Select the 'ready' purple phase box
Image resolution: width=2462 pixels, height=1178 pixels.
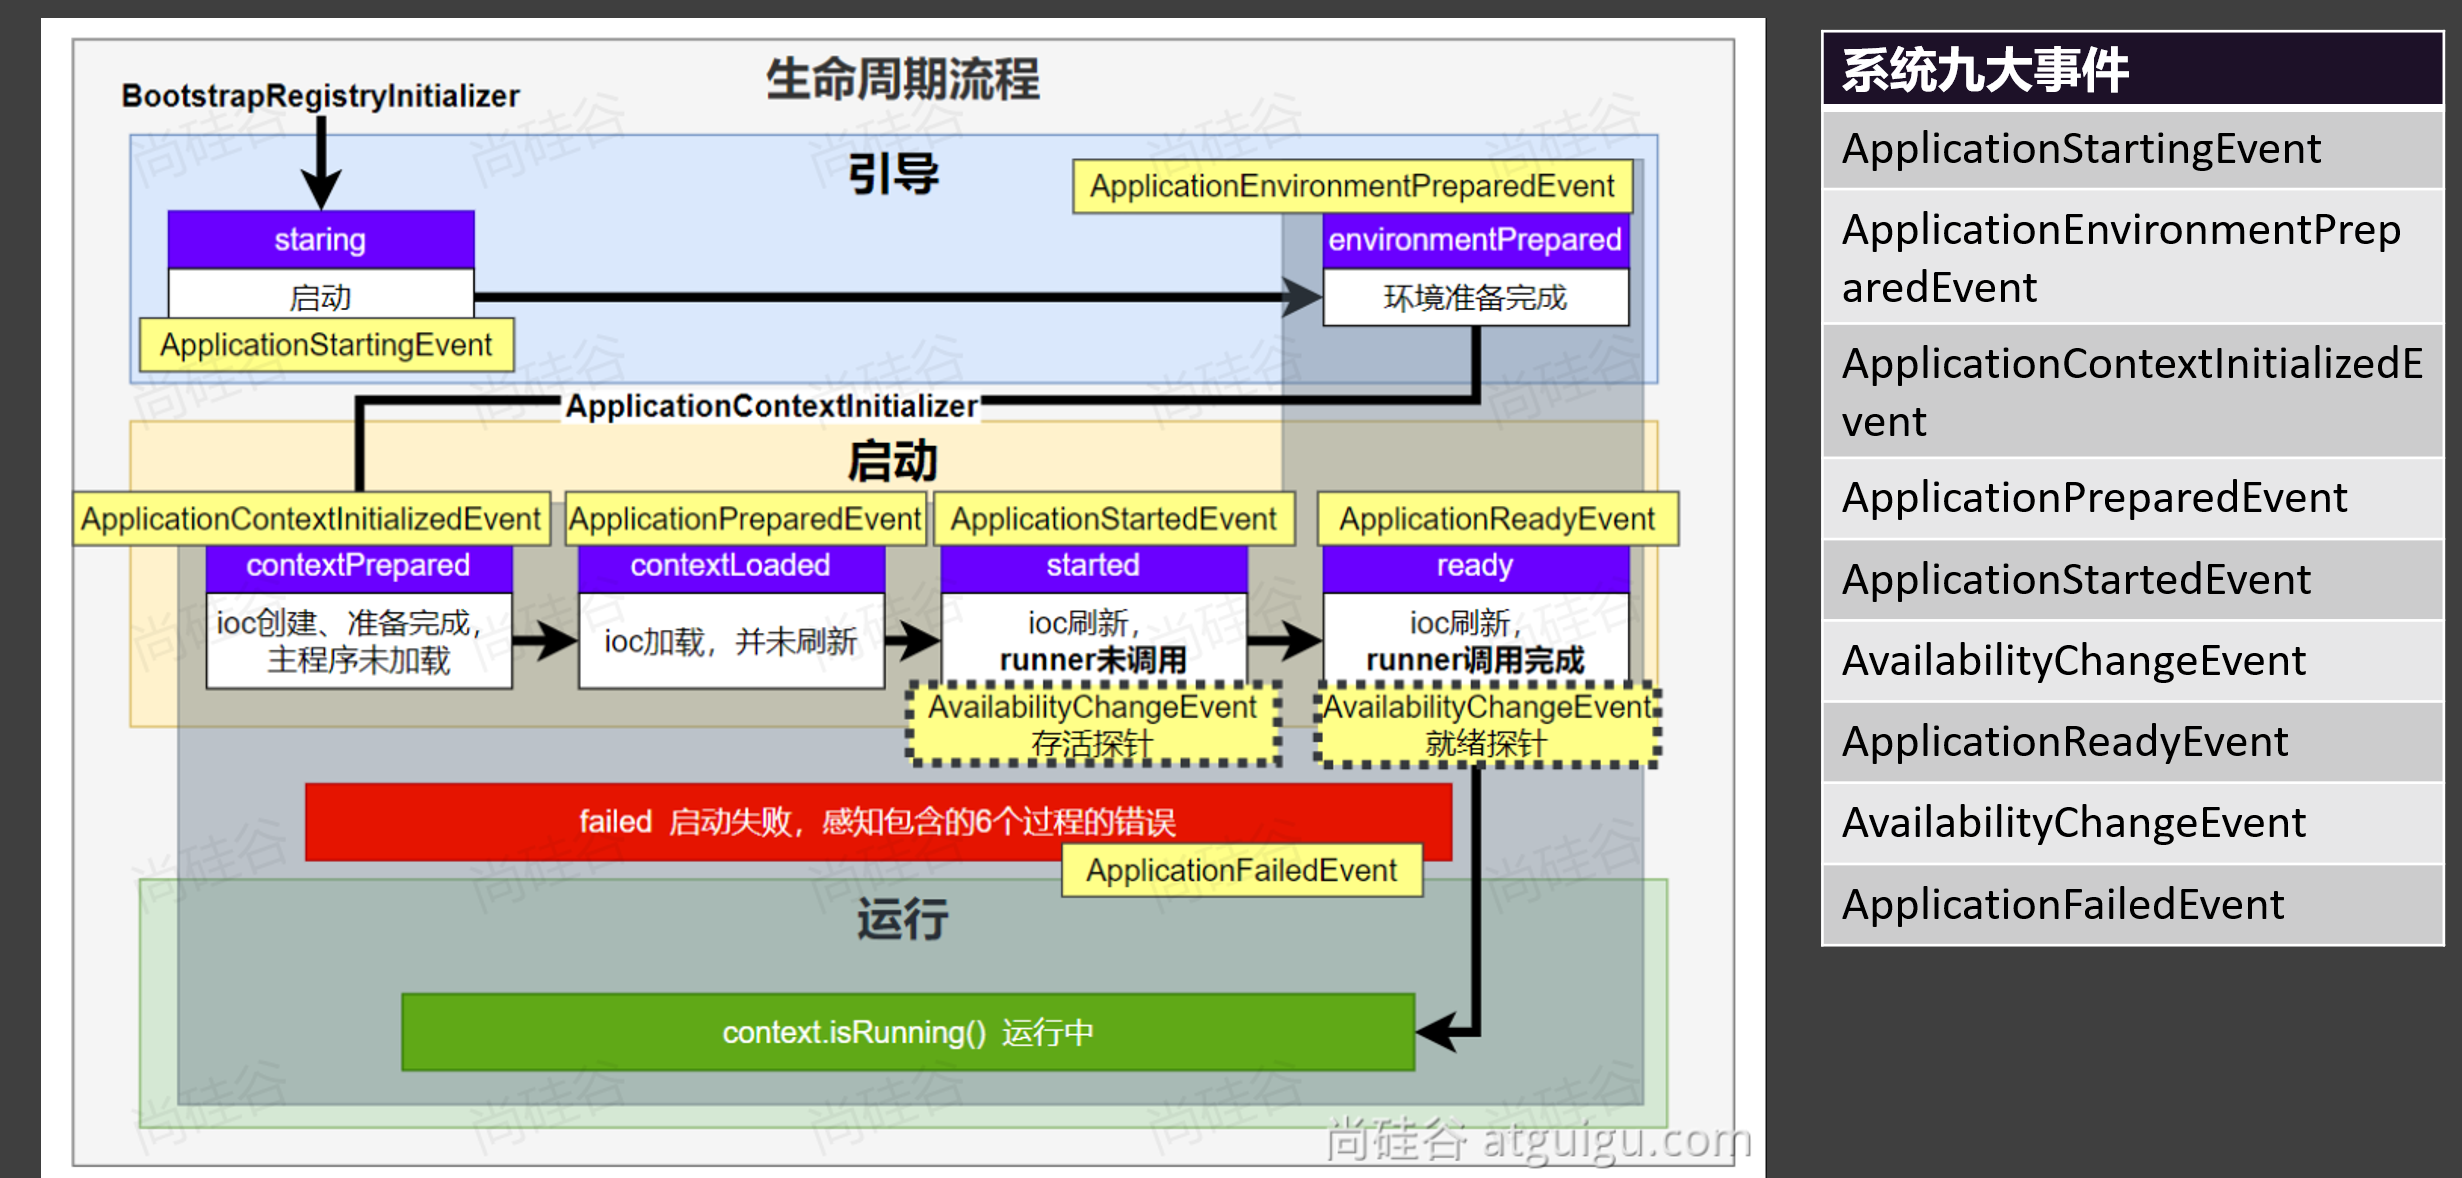1475,566
